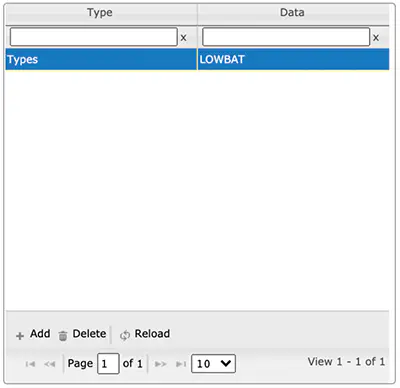Click the Reload text button

point(152,334)
